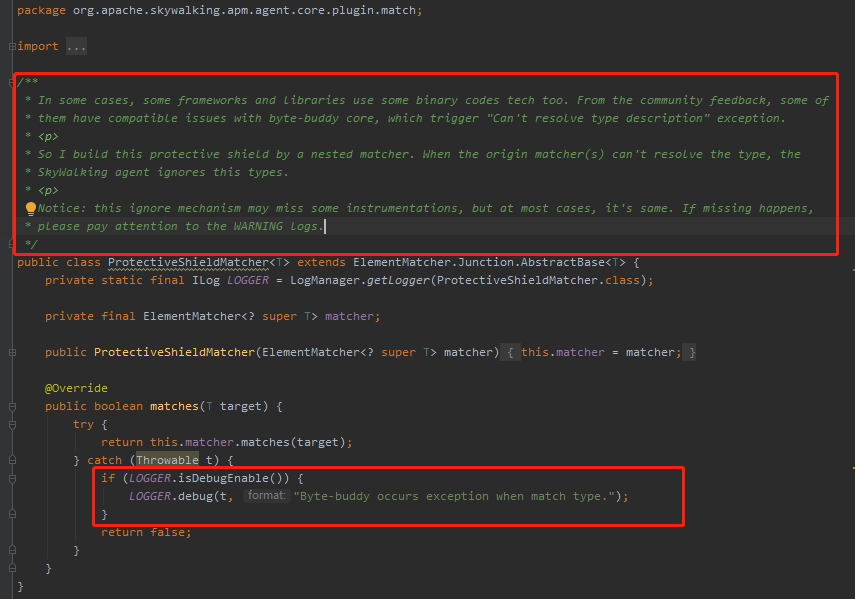Click the folded import ellipsis placeholder
The image size is (855, 599).
[x=76, y=47]
